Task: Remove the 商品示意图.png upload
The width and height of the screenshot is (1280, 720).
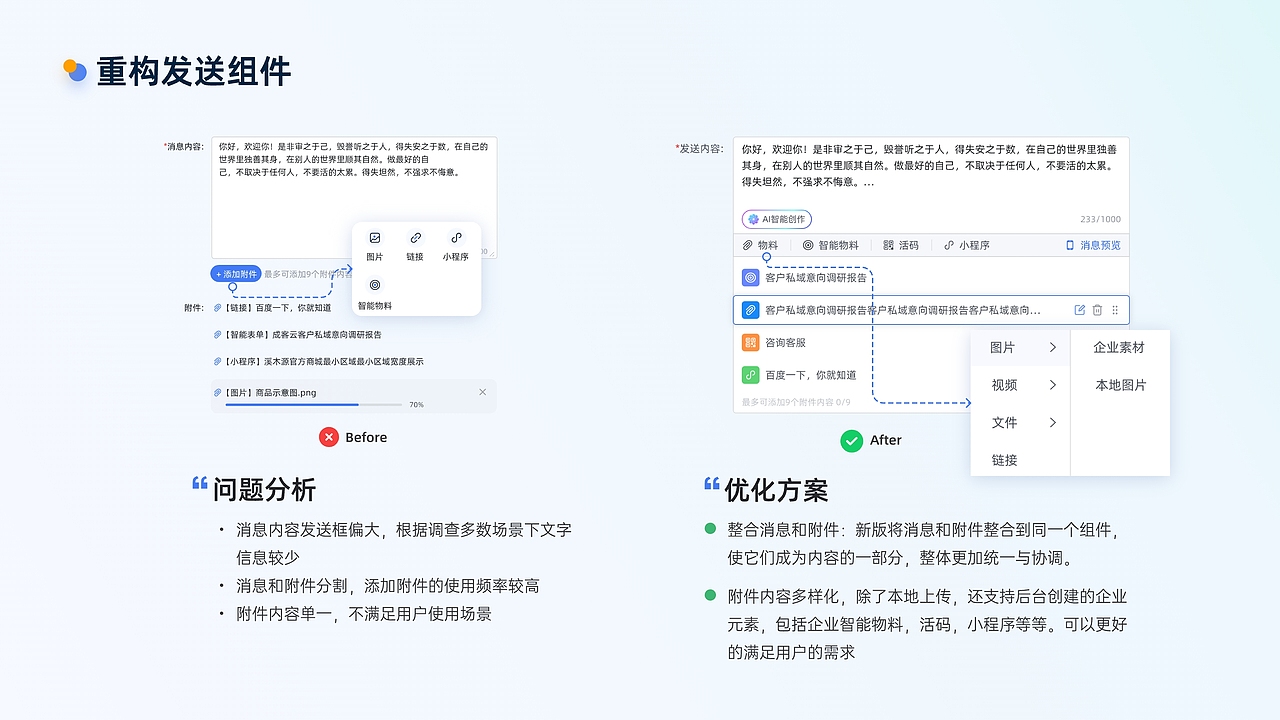Action: point(483,392)
